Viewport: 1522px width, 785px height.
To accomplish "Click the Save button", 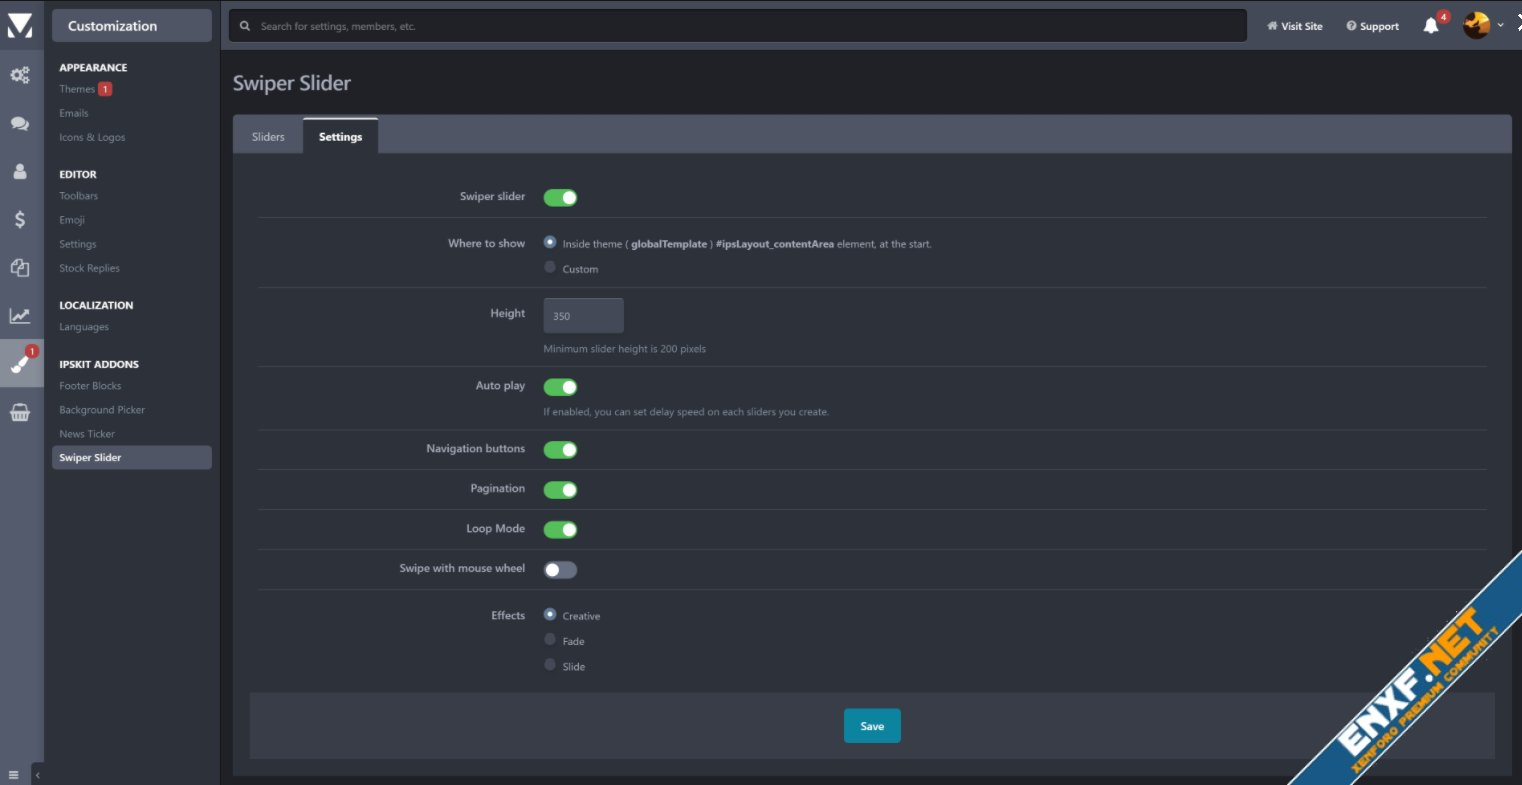I will coord(872,726).
